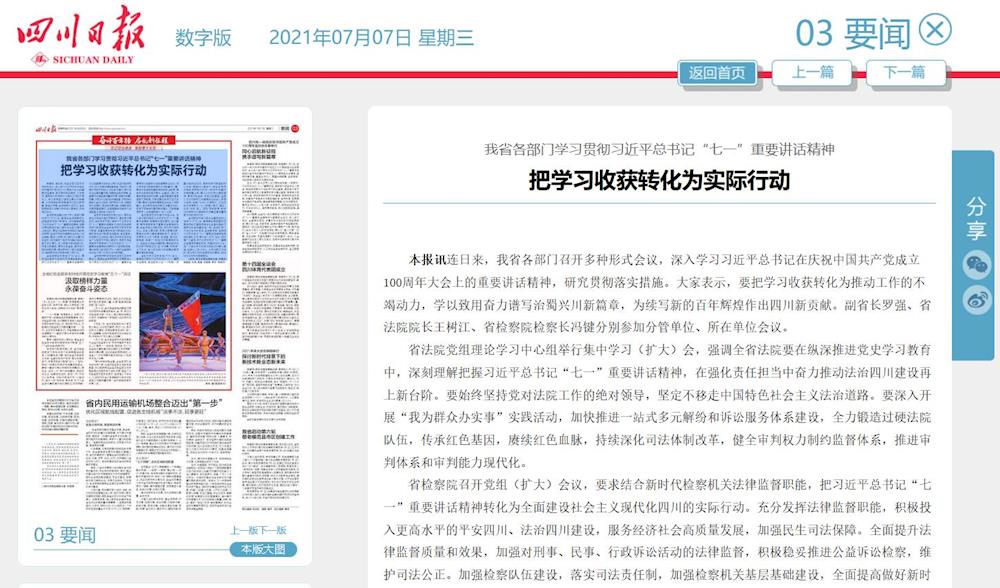Viewport: 1000px width, 588px height.
Task: Click the Sichuan Daily logo
Action: [80, 35]
